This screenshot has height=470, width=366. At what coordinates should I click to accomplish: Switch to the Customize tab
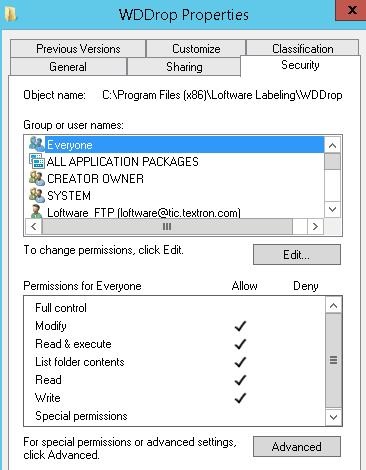tap(196, 49)
